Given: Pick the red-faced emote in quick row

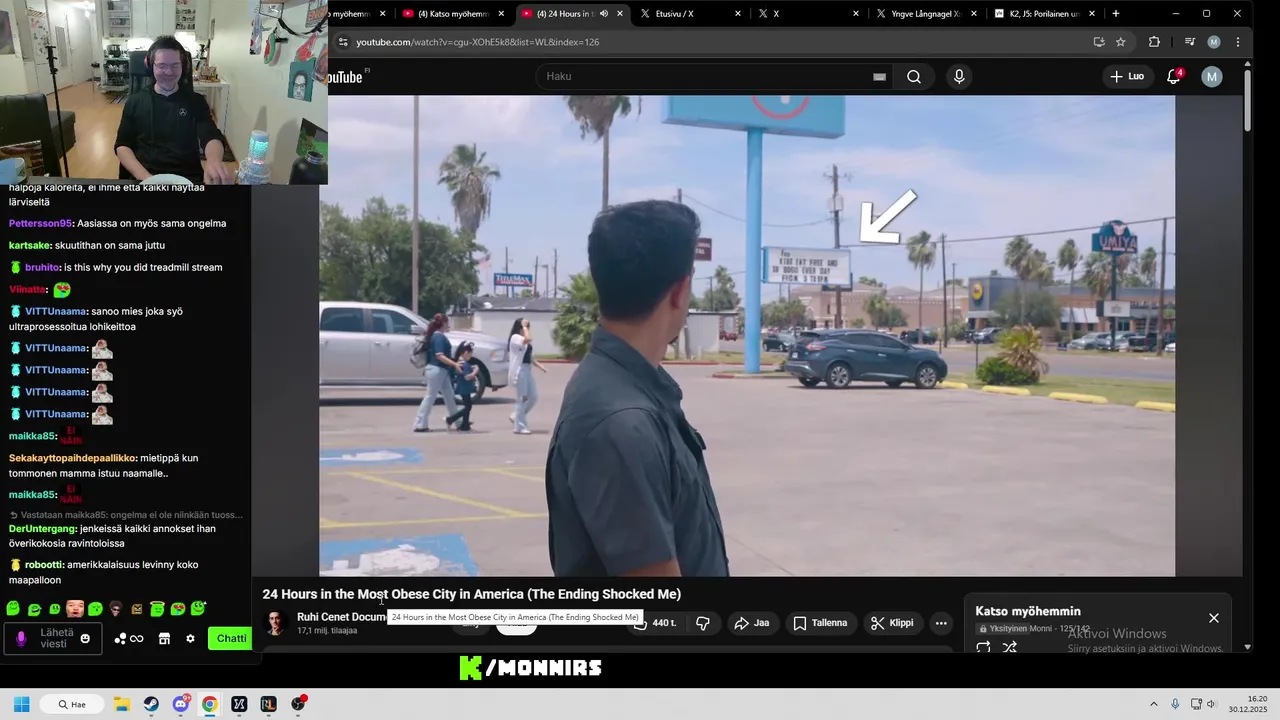Looking at the screenshot, I should (x=75, y=608).
